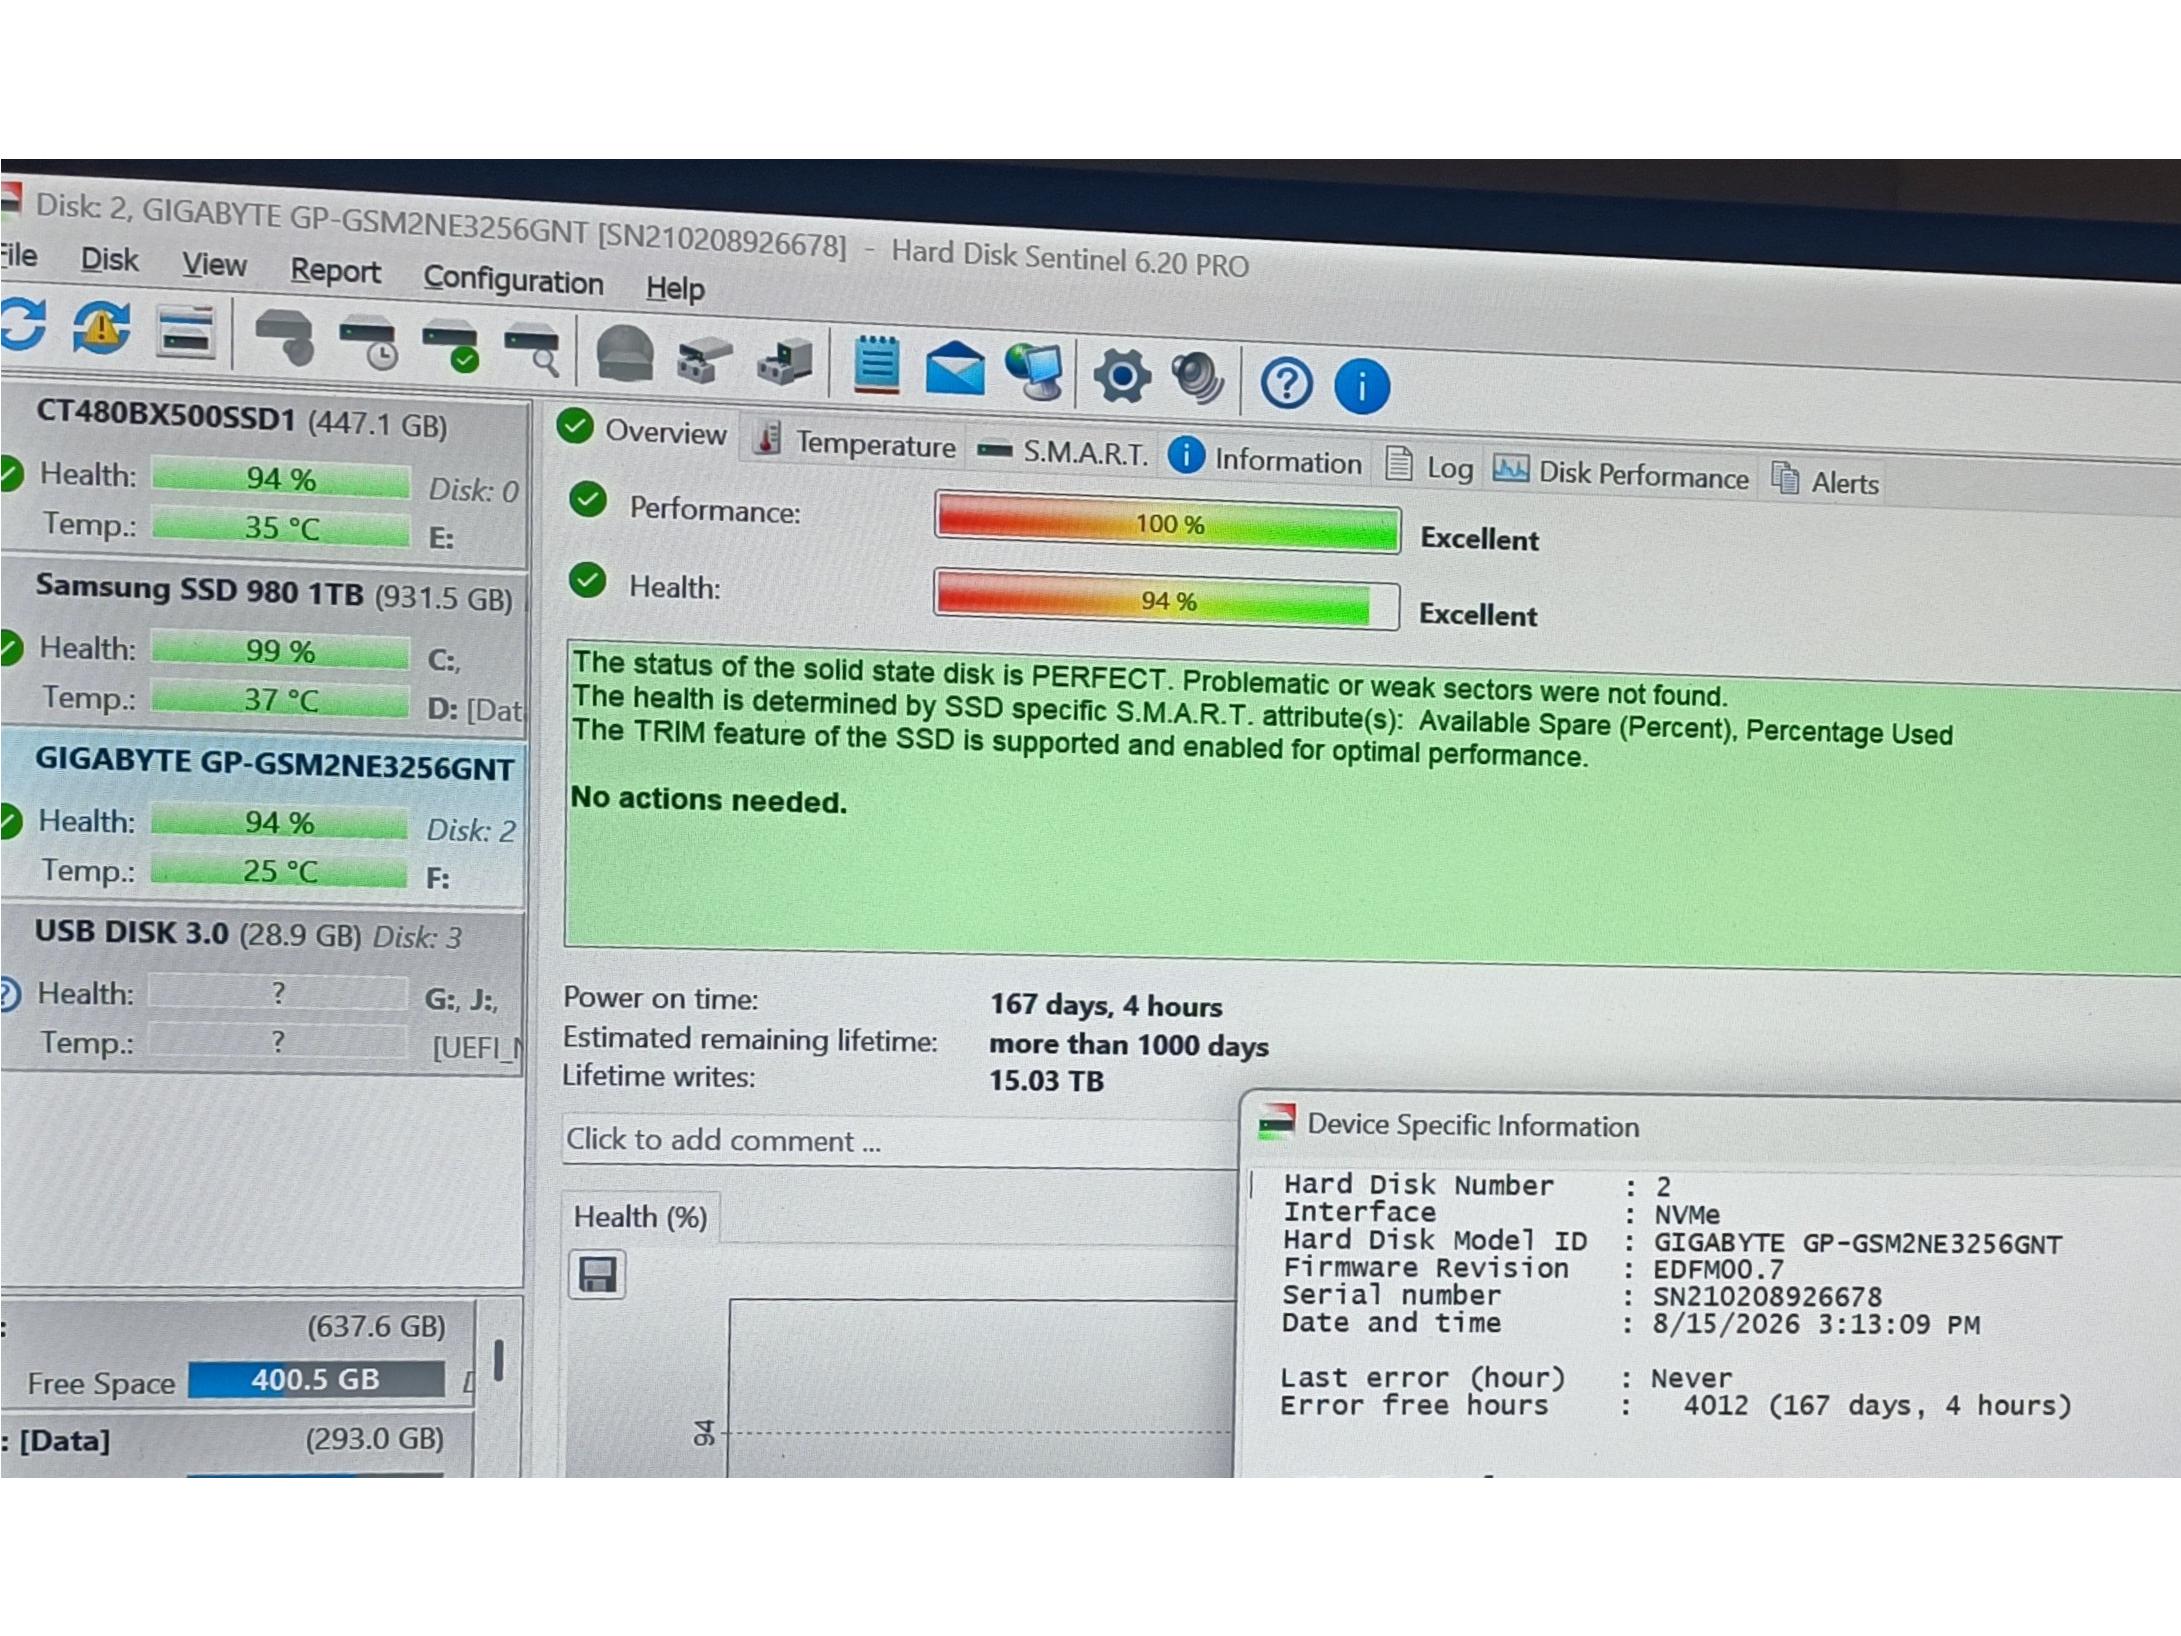Open the stacked disk drives toolbar icon
This screenshot has width=2181, height=1636.
186,331
